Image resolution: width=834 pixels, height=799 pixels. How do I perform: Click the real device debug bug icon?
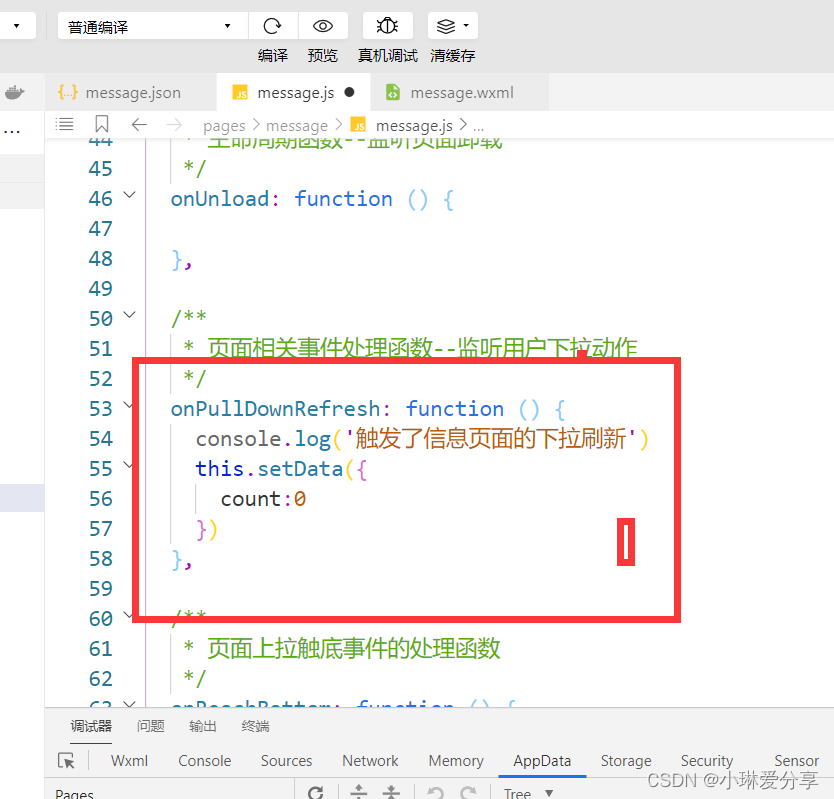tap(387, 26)
